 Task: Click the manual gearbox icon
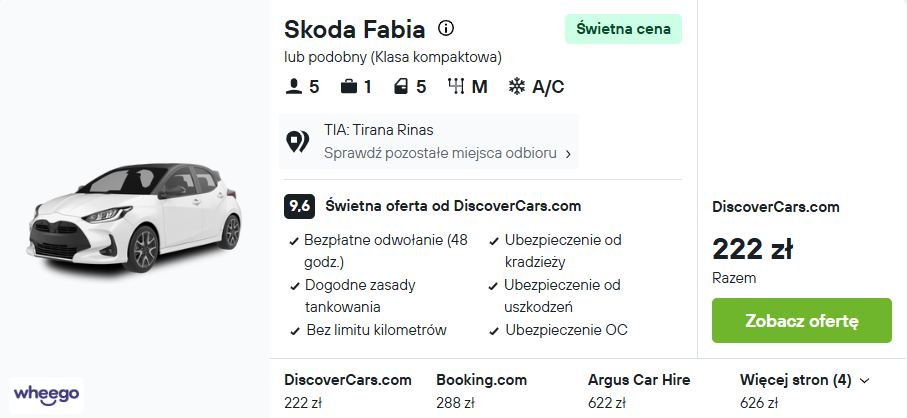tap(456, 87)
